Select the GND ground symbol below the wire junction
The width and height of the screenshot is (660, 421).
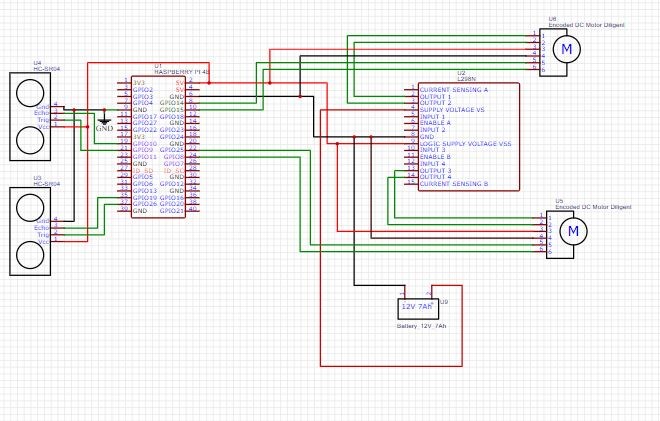pyautogui.click(x=104, y=124)
